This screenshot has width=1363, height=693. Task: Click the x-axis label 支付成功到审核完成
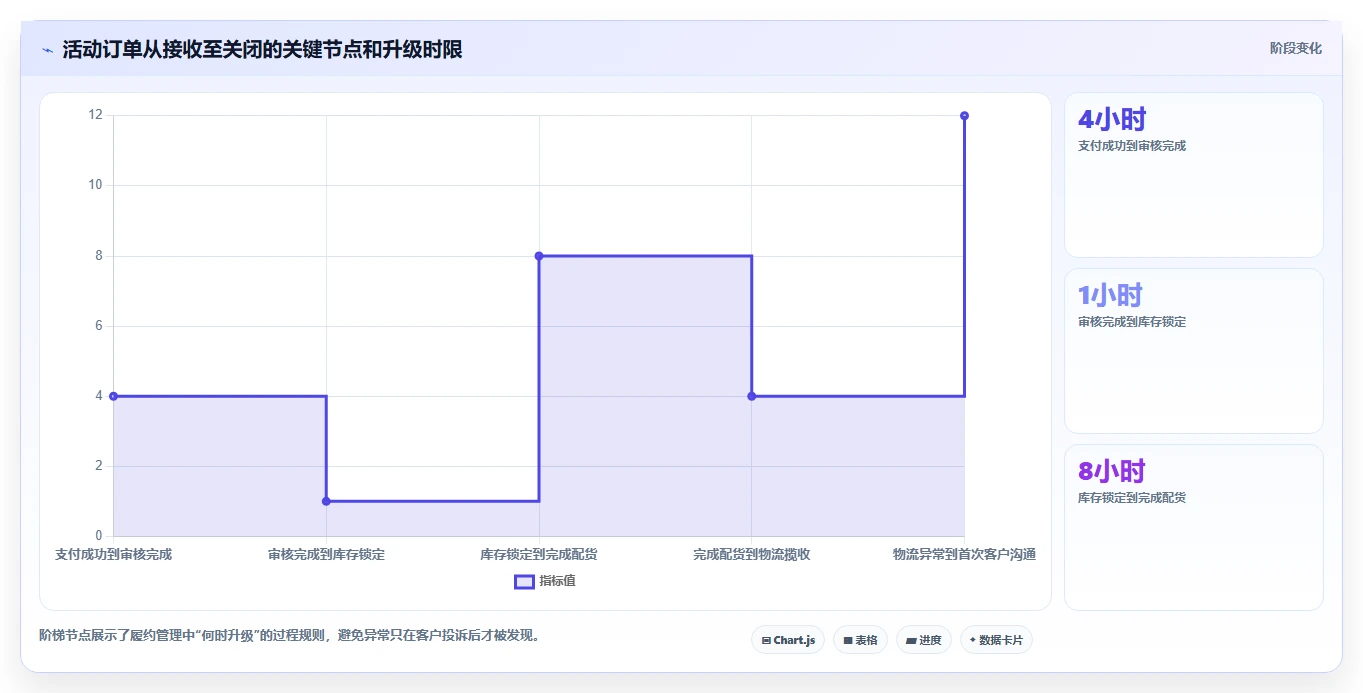pyautogui.click(x=114, y=554)
